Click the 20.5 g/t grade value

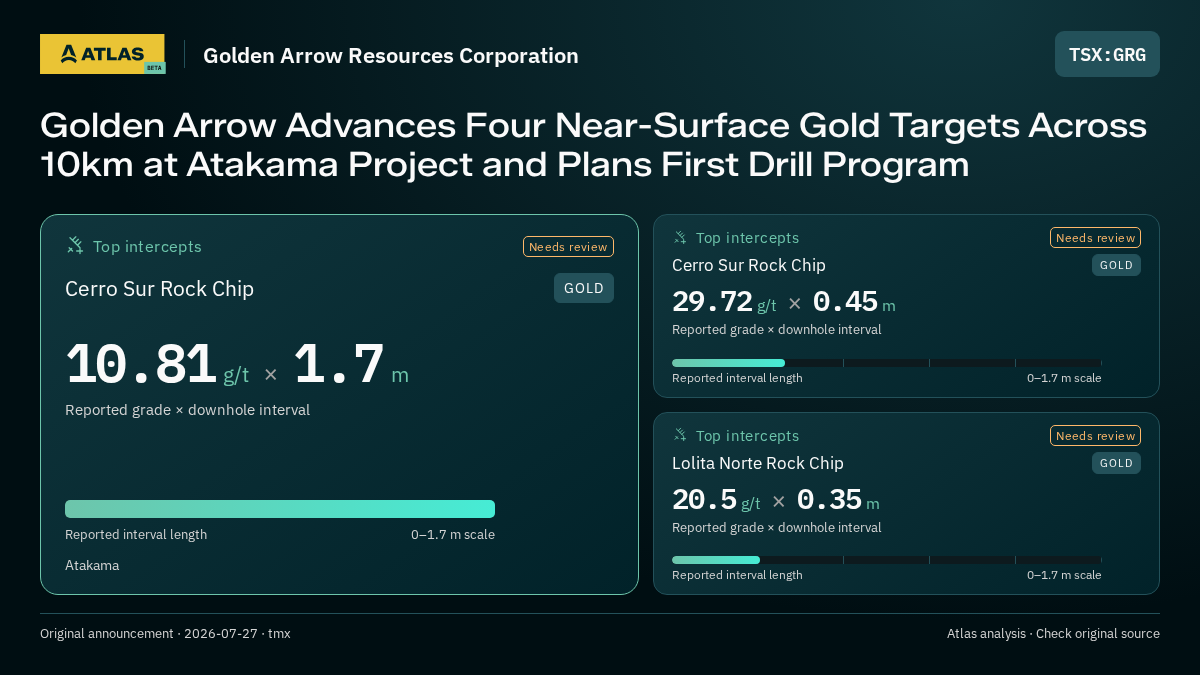coord(716,500)
